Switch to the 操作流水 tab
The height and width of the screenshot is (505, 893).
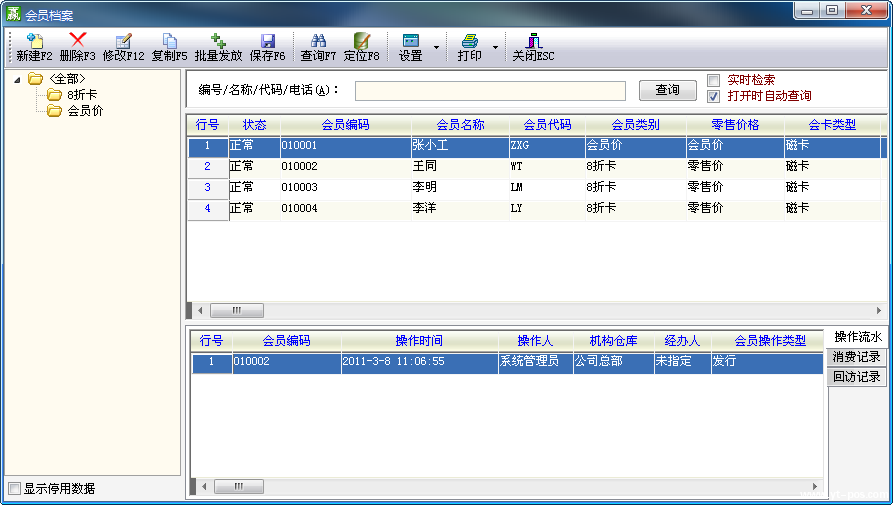tap(857, 337)
